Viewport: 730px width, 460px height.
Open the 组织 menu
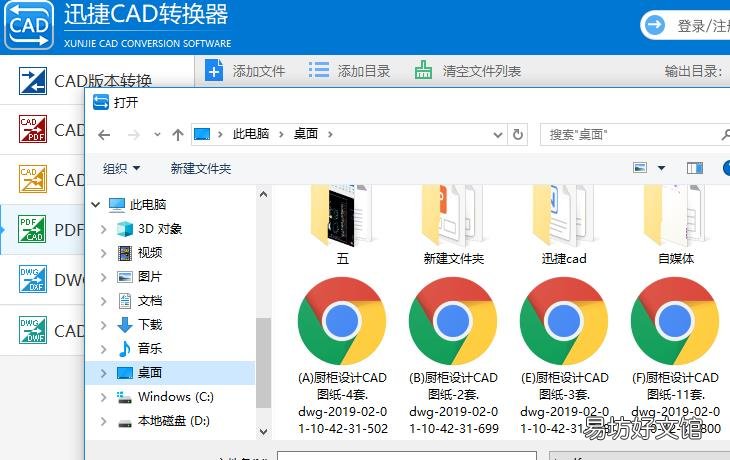click(x=121, y=168)
